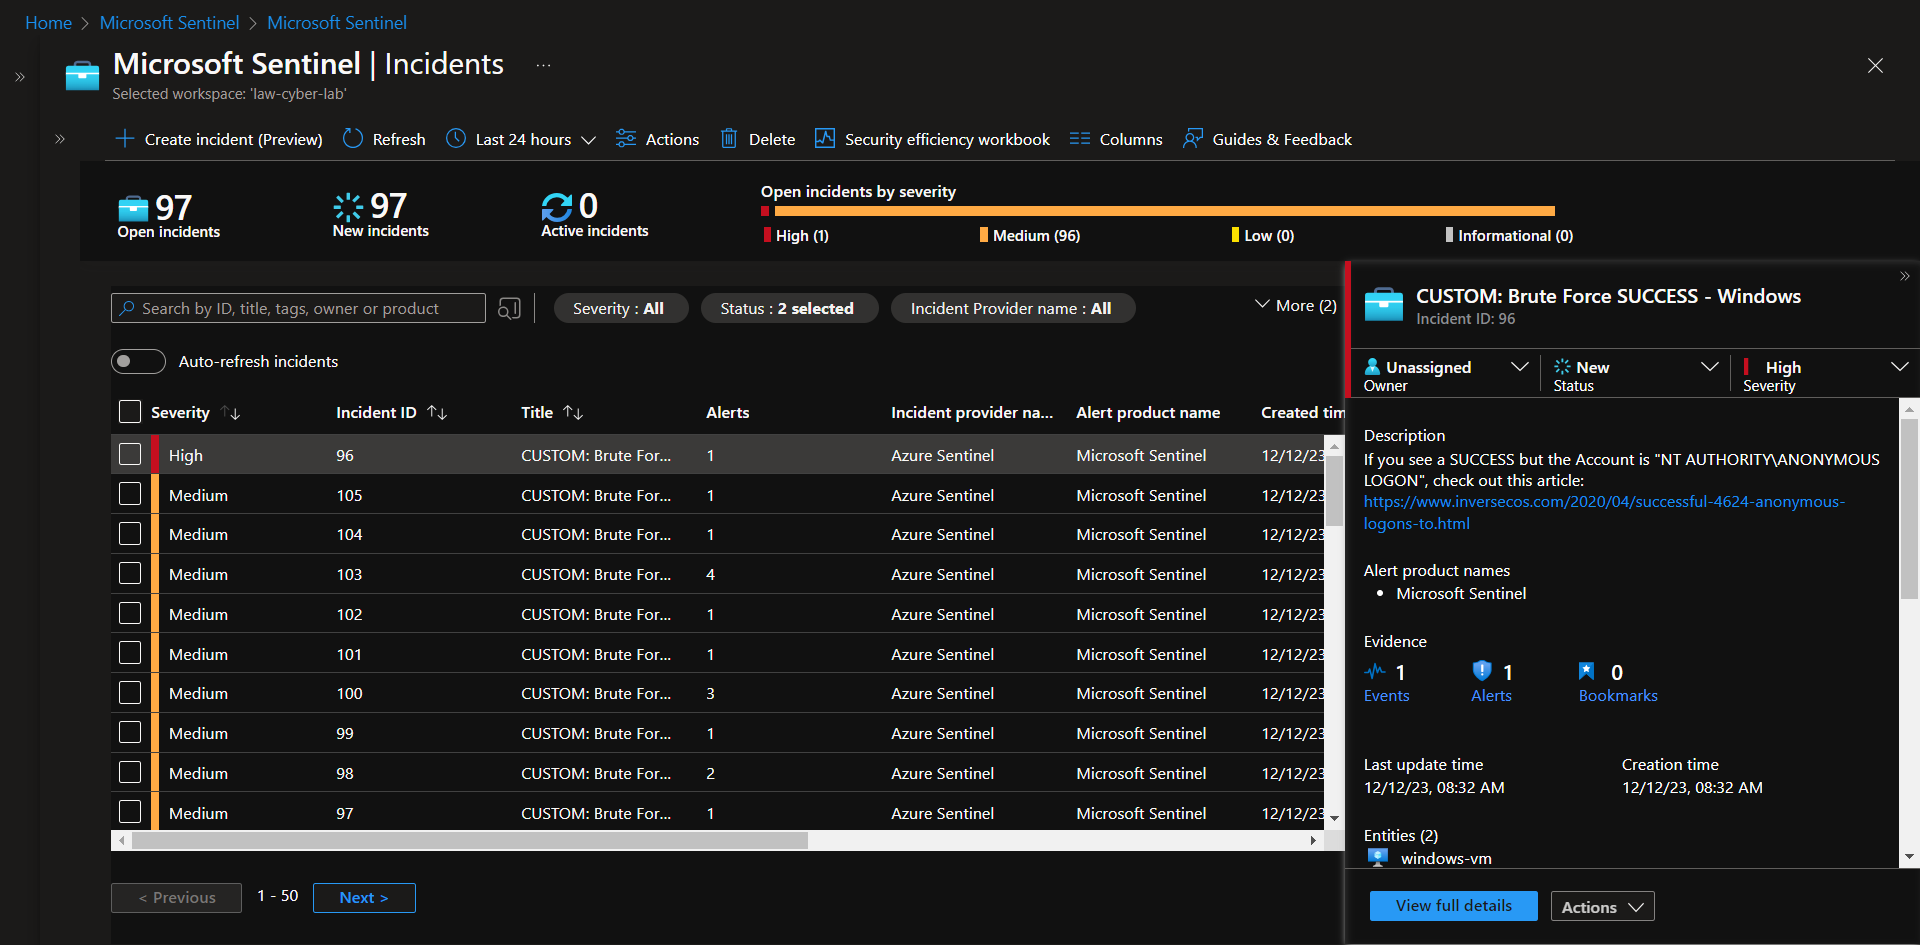
Task: Click Security efficiency workbook label
Action: (x=947, y=139)
